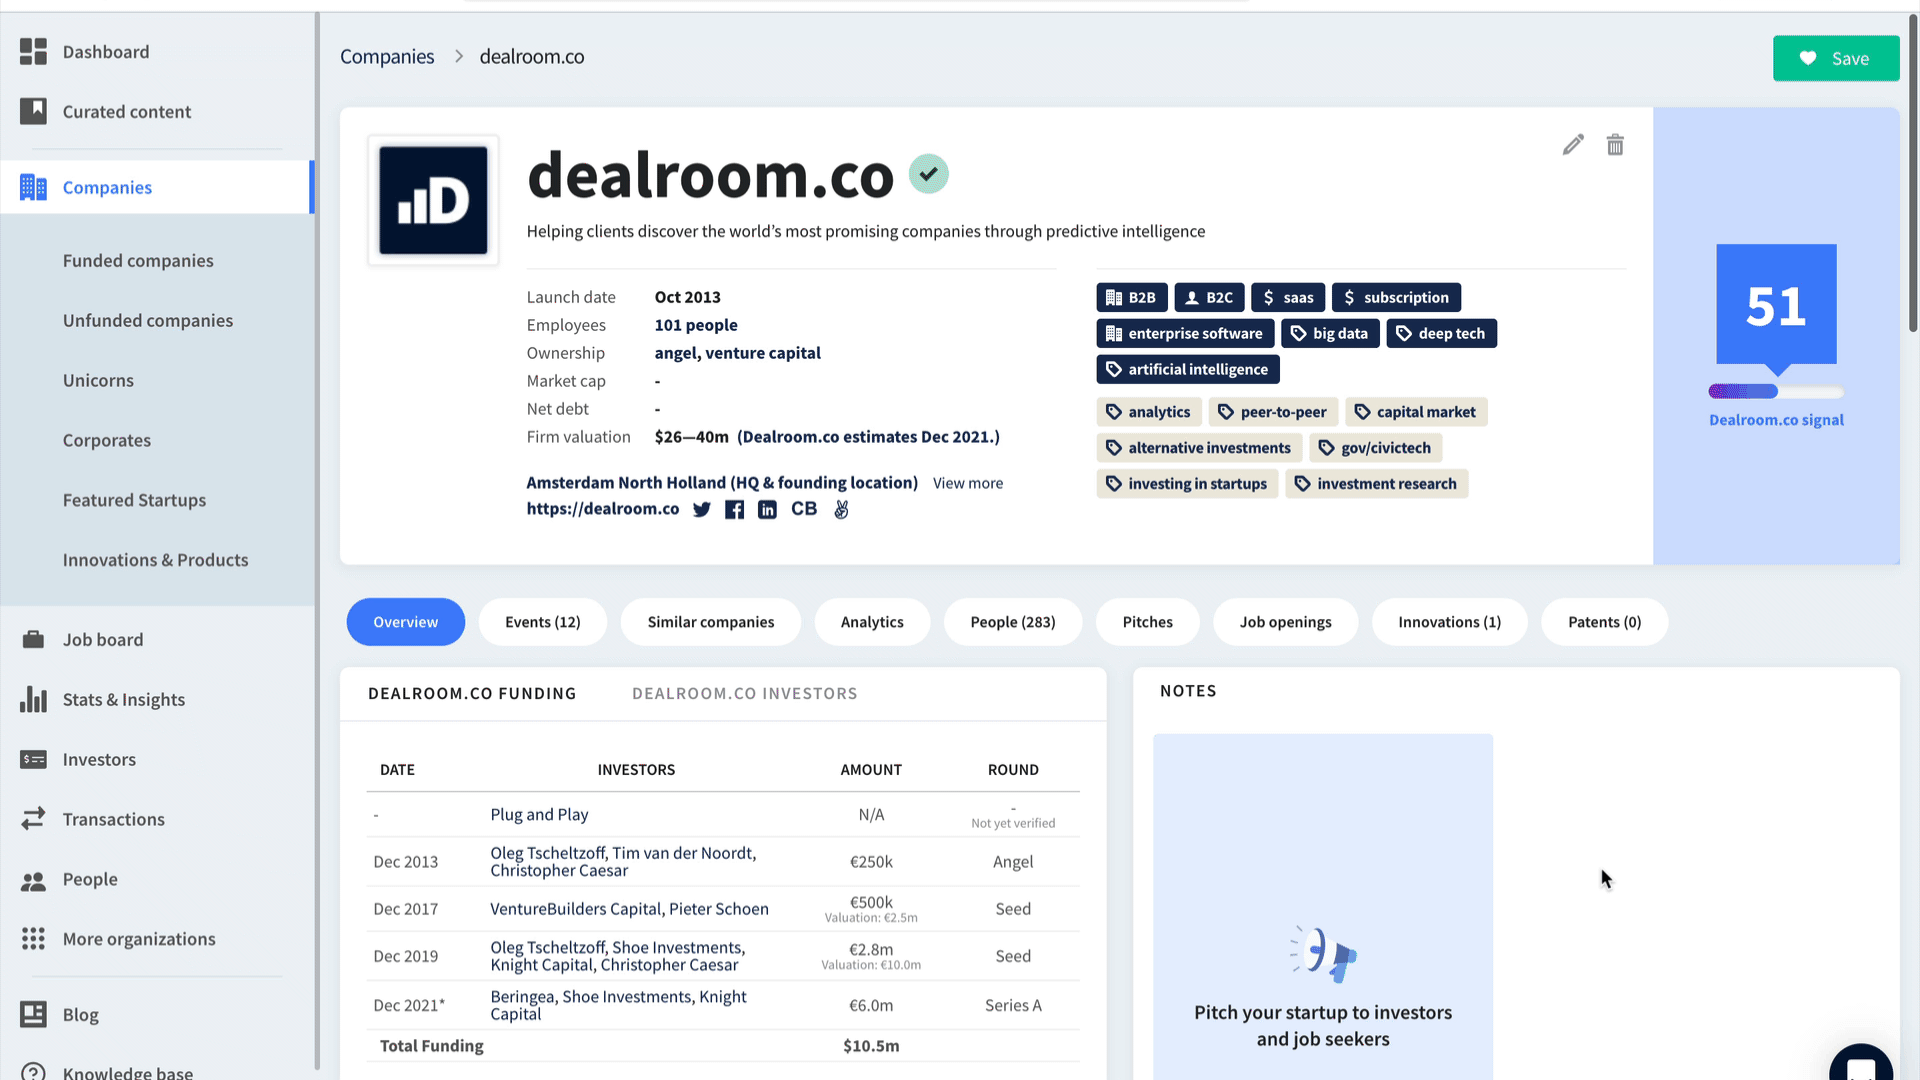Open Unicorns submenu item

coord(98,381)
